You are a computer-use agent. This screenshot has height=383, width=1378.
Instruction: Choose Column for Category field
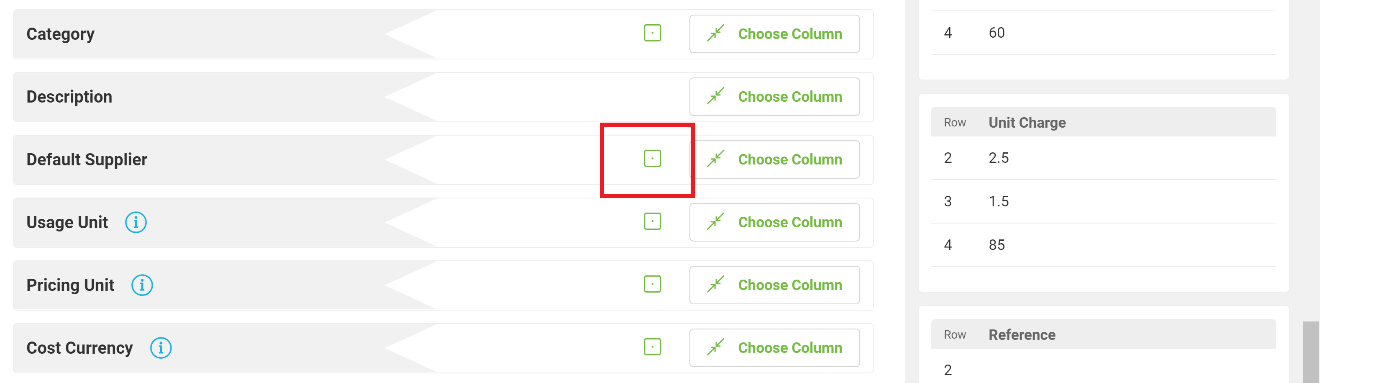[x=774, y=34]
